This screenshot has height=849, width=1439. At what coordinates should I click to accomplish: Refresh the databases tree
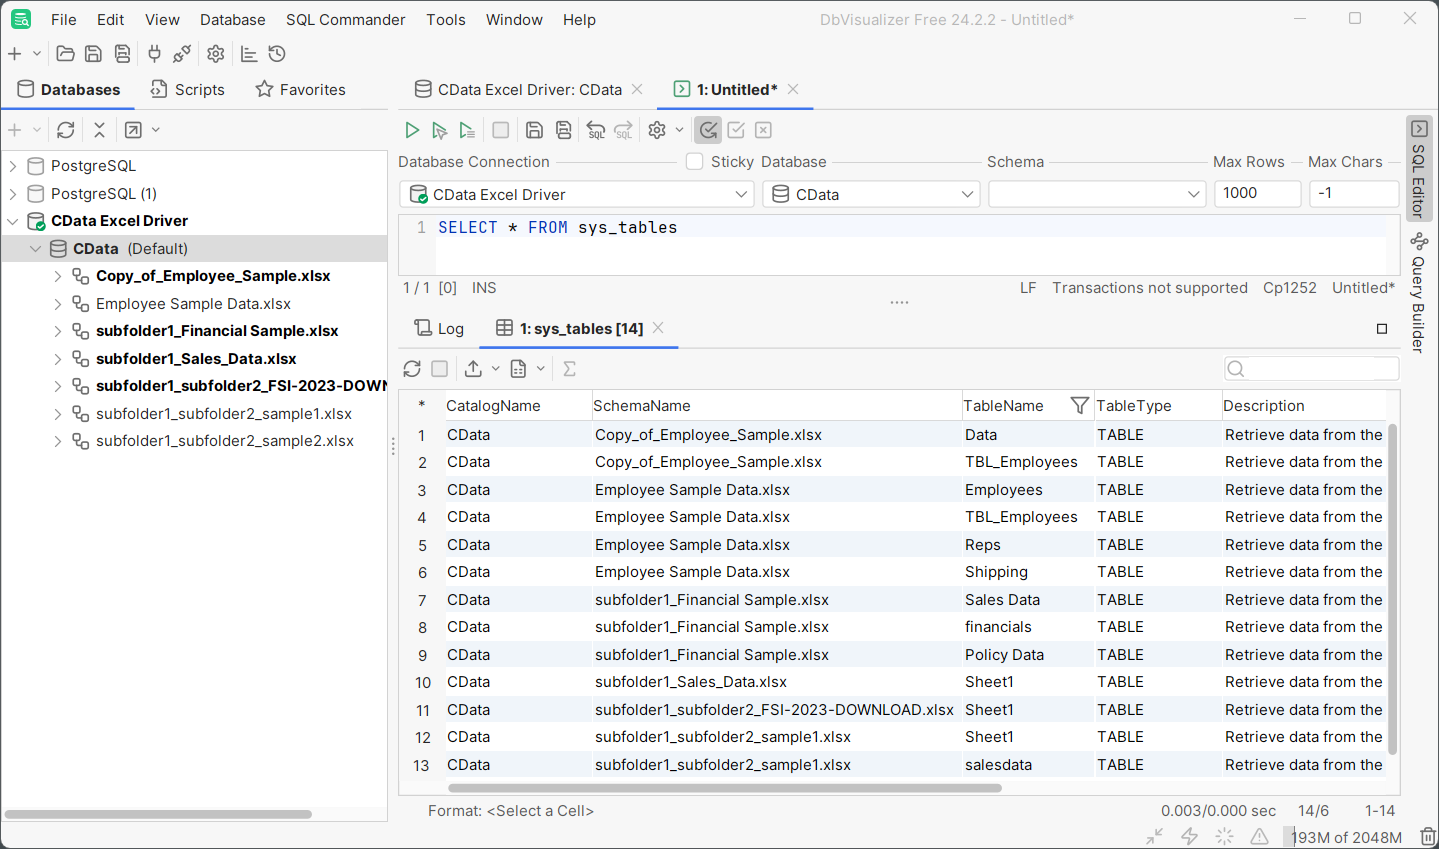pyautogui.click(x=66, y=130)
